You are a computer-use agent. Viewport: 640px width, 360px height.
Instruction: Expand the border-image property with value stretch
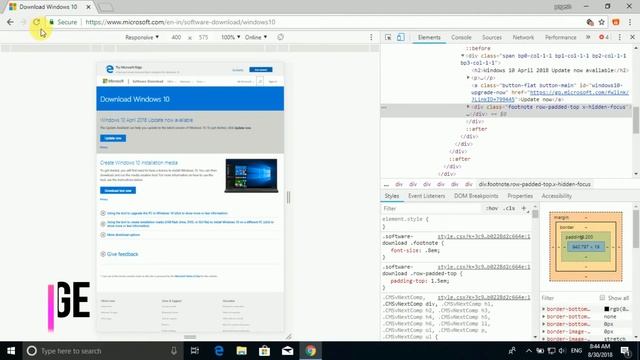point(544,338)
